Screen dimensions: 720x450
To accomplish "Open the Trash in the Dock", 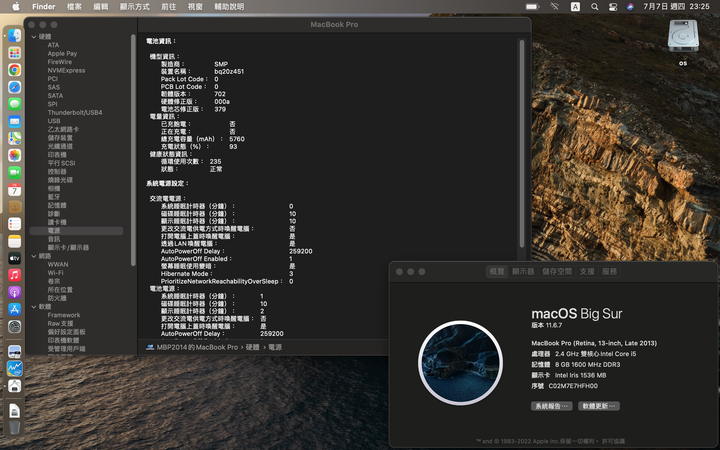I will pyautogui.click(x=15, y=427).
